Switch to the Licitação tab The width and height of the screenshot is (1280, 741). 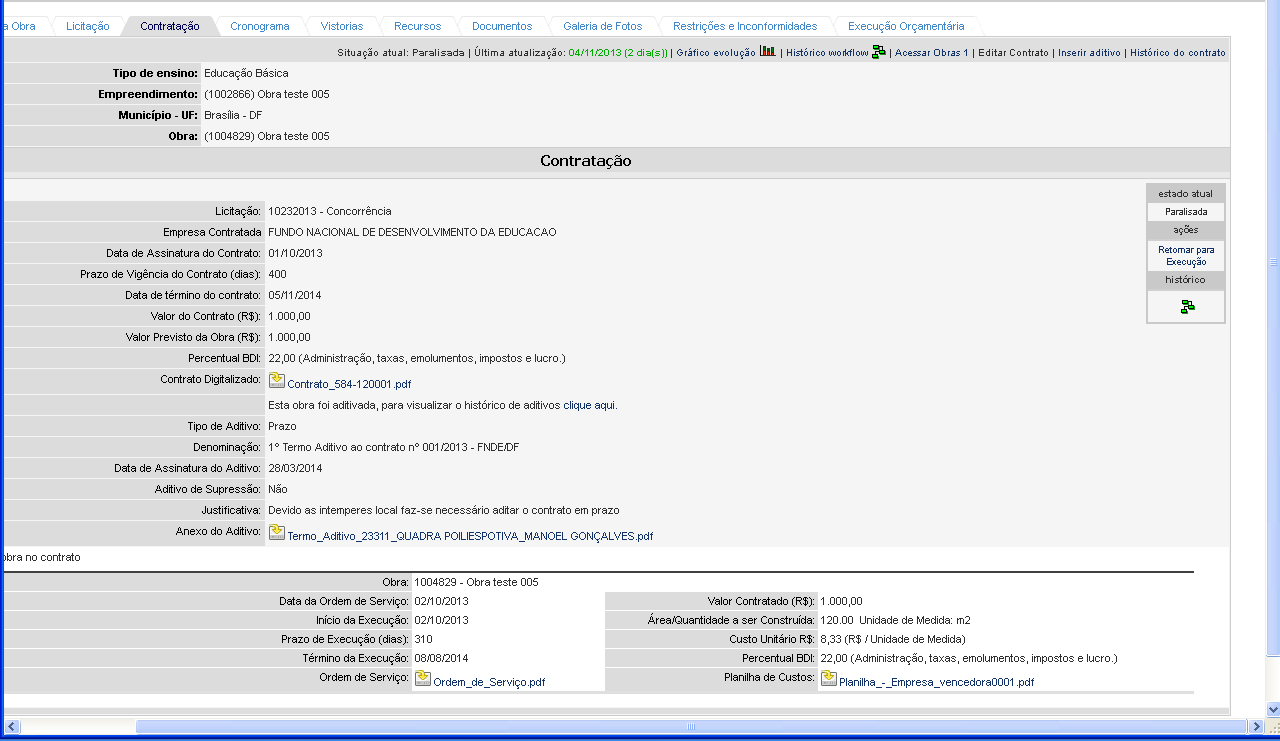pyautogui.click(x=88, y=26)
